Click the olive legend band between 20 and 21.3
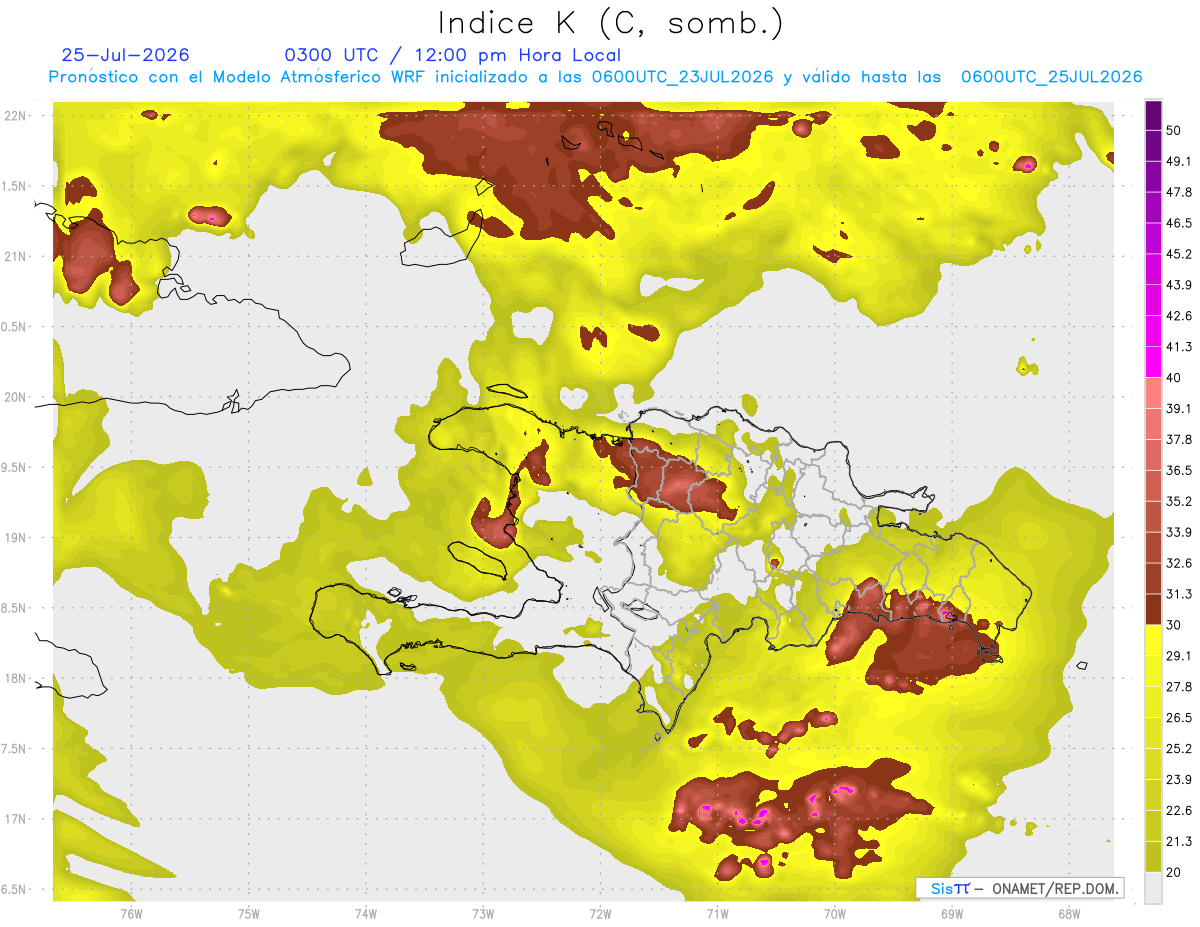The width and height of the screenshot is (1200, 927). [1153, 857]
